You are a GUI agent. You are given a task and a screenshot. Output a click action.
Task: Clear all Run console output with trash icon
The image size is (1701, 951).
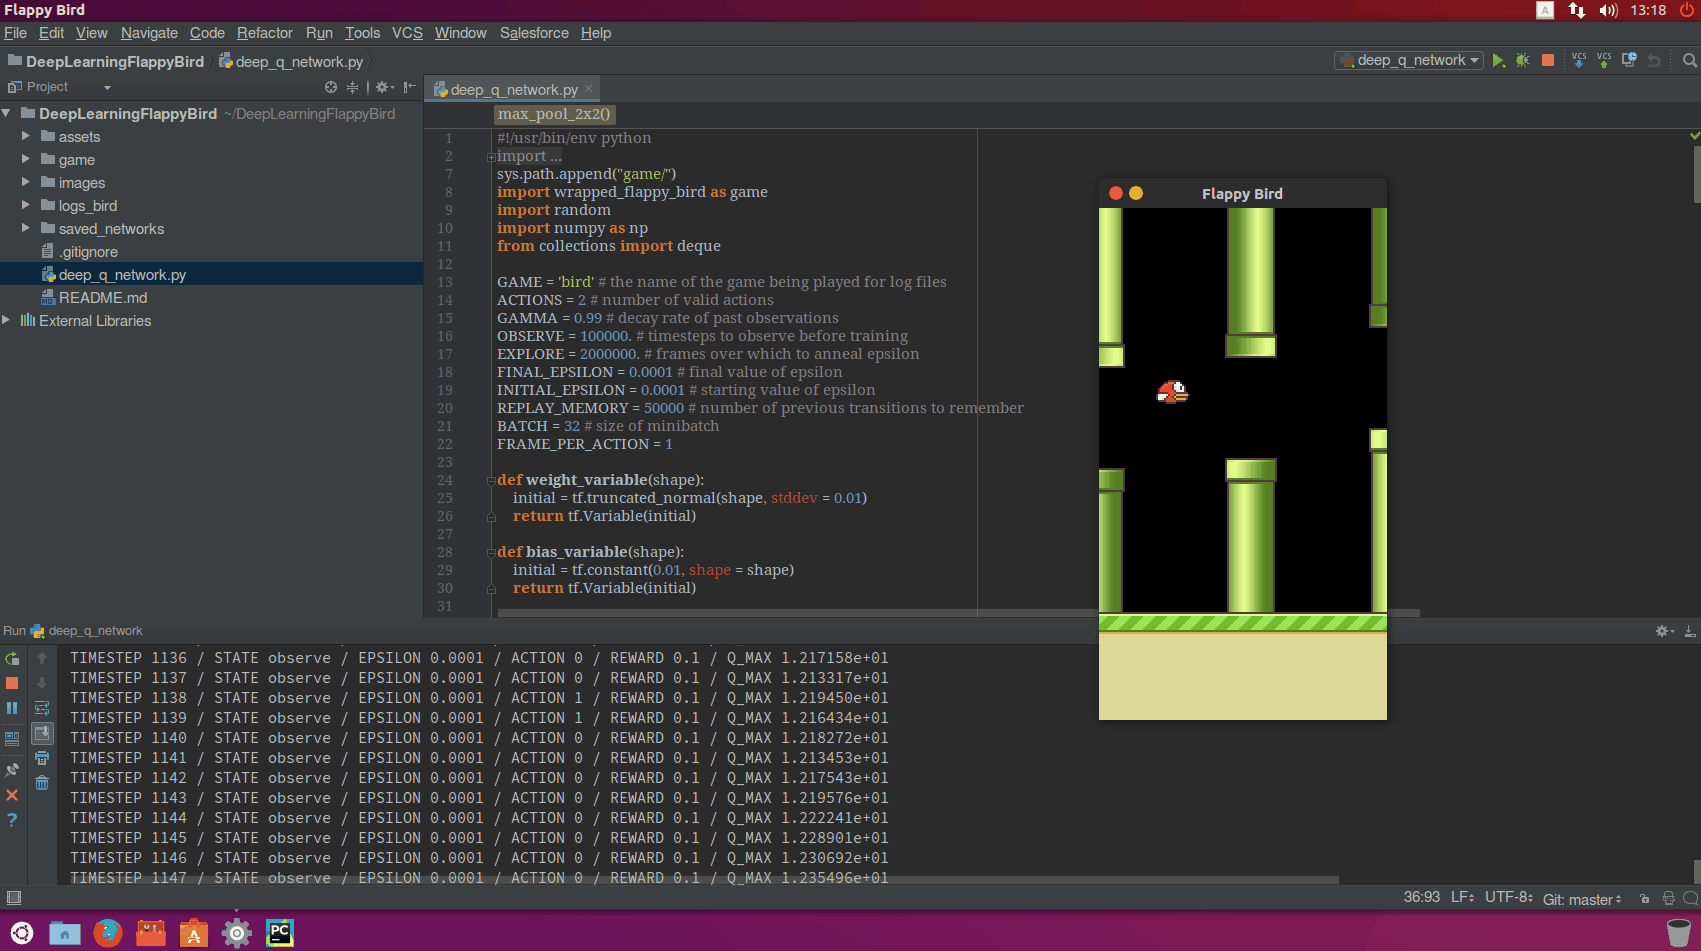[42, 783]
